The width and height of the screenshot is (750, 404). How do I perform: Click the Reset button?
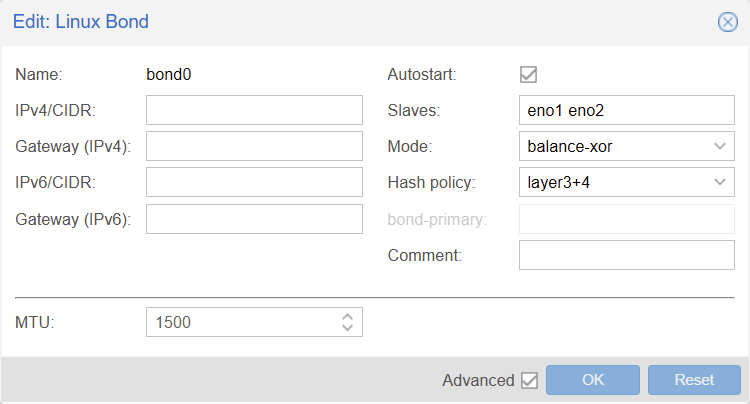[694, 380]
